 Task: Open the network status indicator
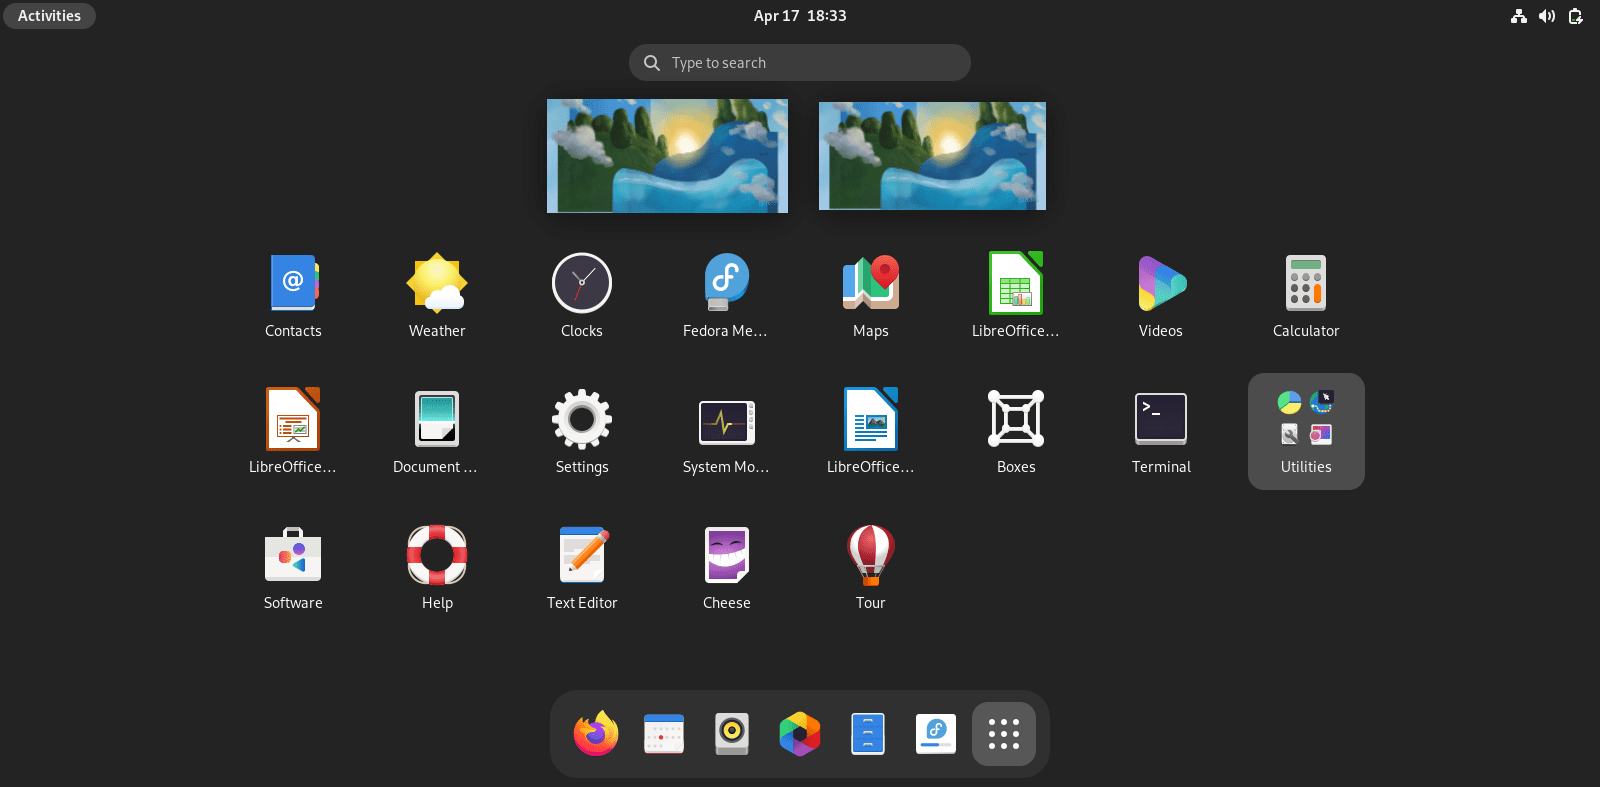point(1519,16)
